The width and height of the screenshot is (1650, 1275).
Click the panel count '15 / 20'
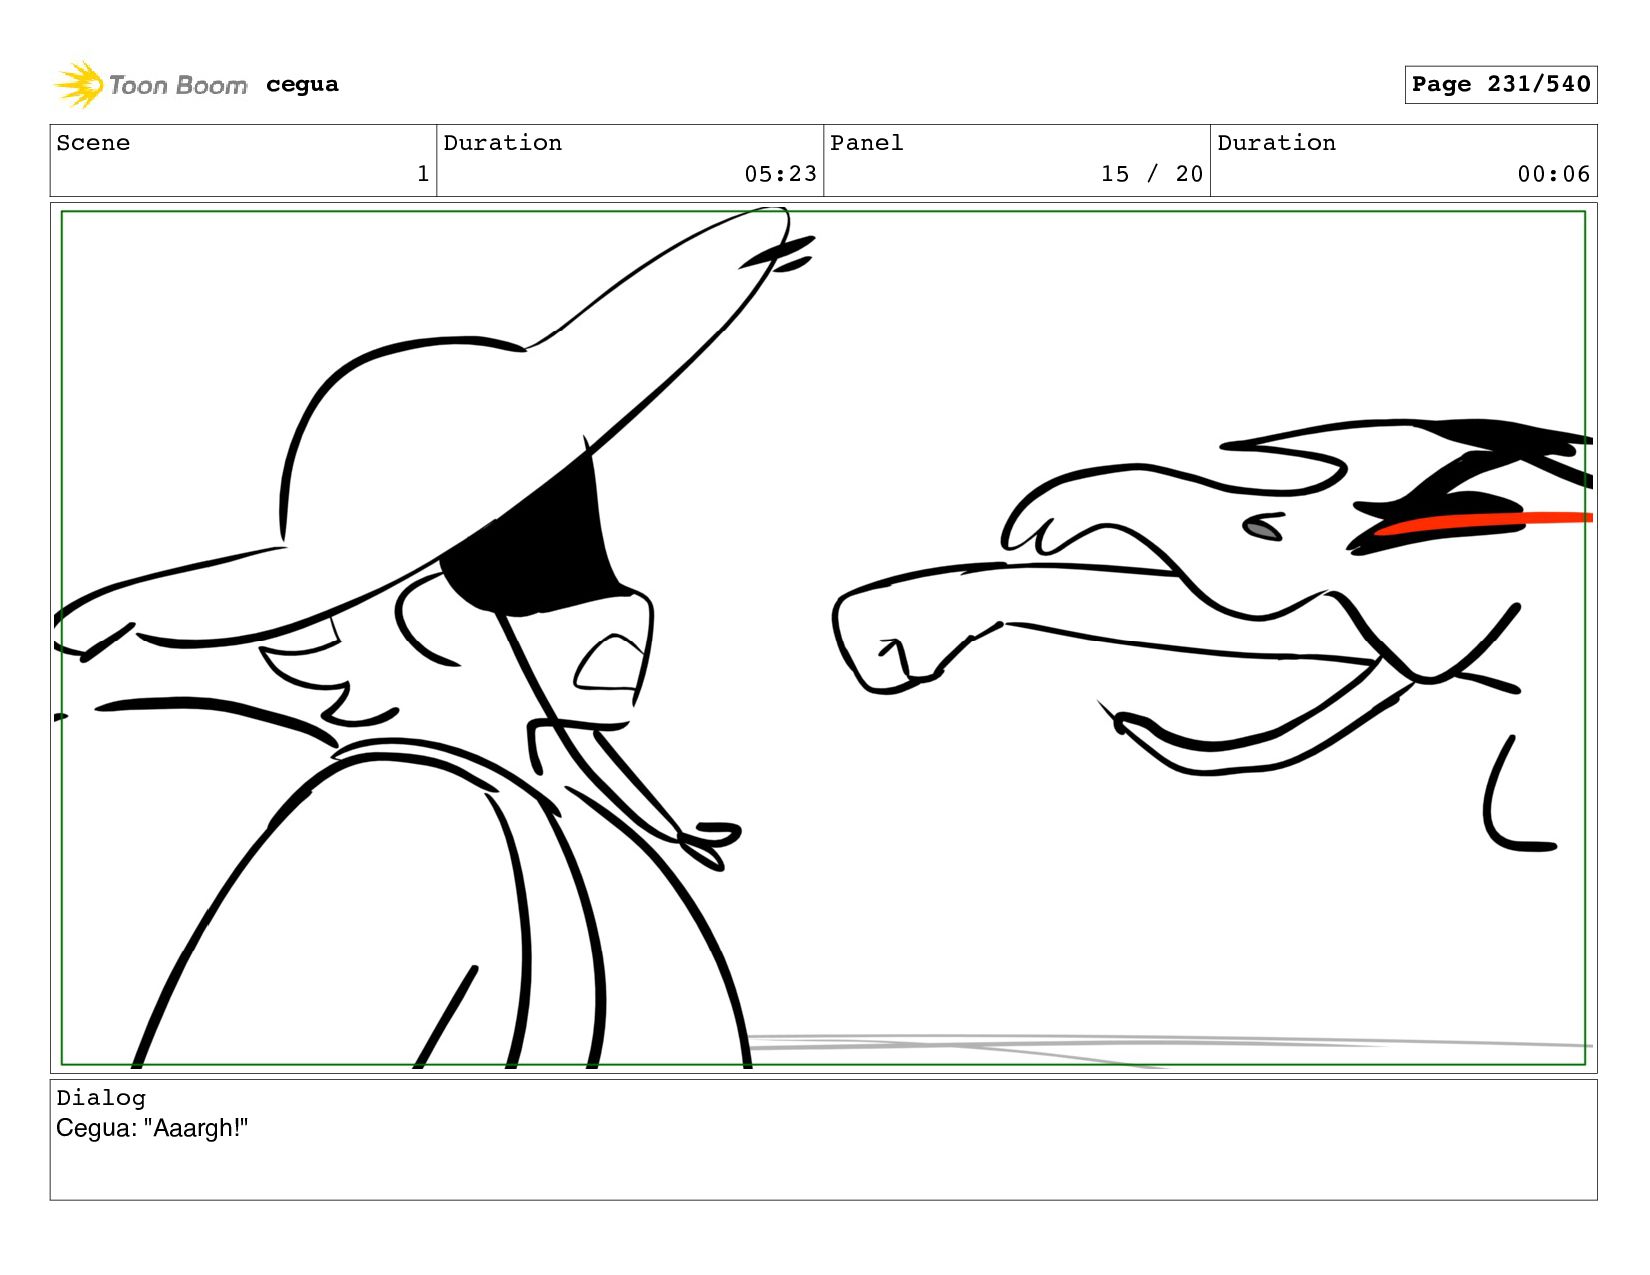(x=1152, y=174)
